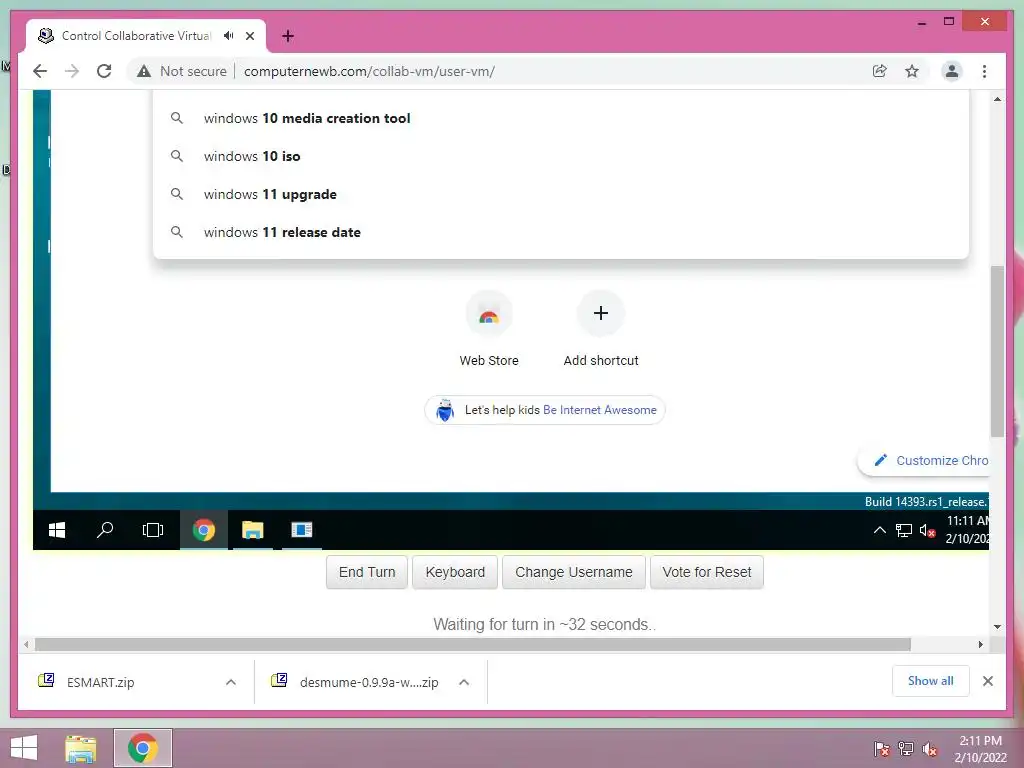Image resolution: width=1024 pixels, height=768 pixels.
Task: Click the VM muted volume tray icon
Action: click(x=927, y=531)
